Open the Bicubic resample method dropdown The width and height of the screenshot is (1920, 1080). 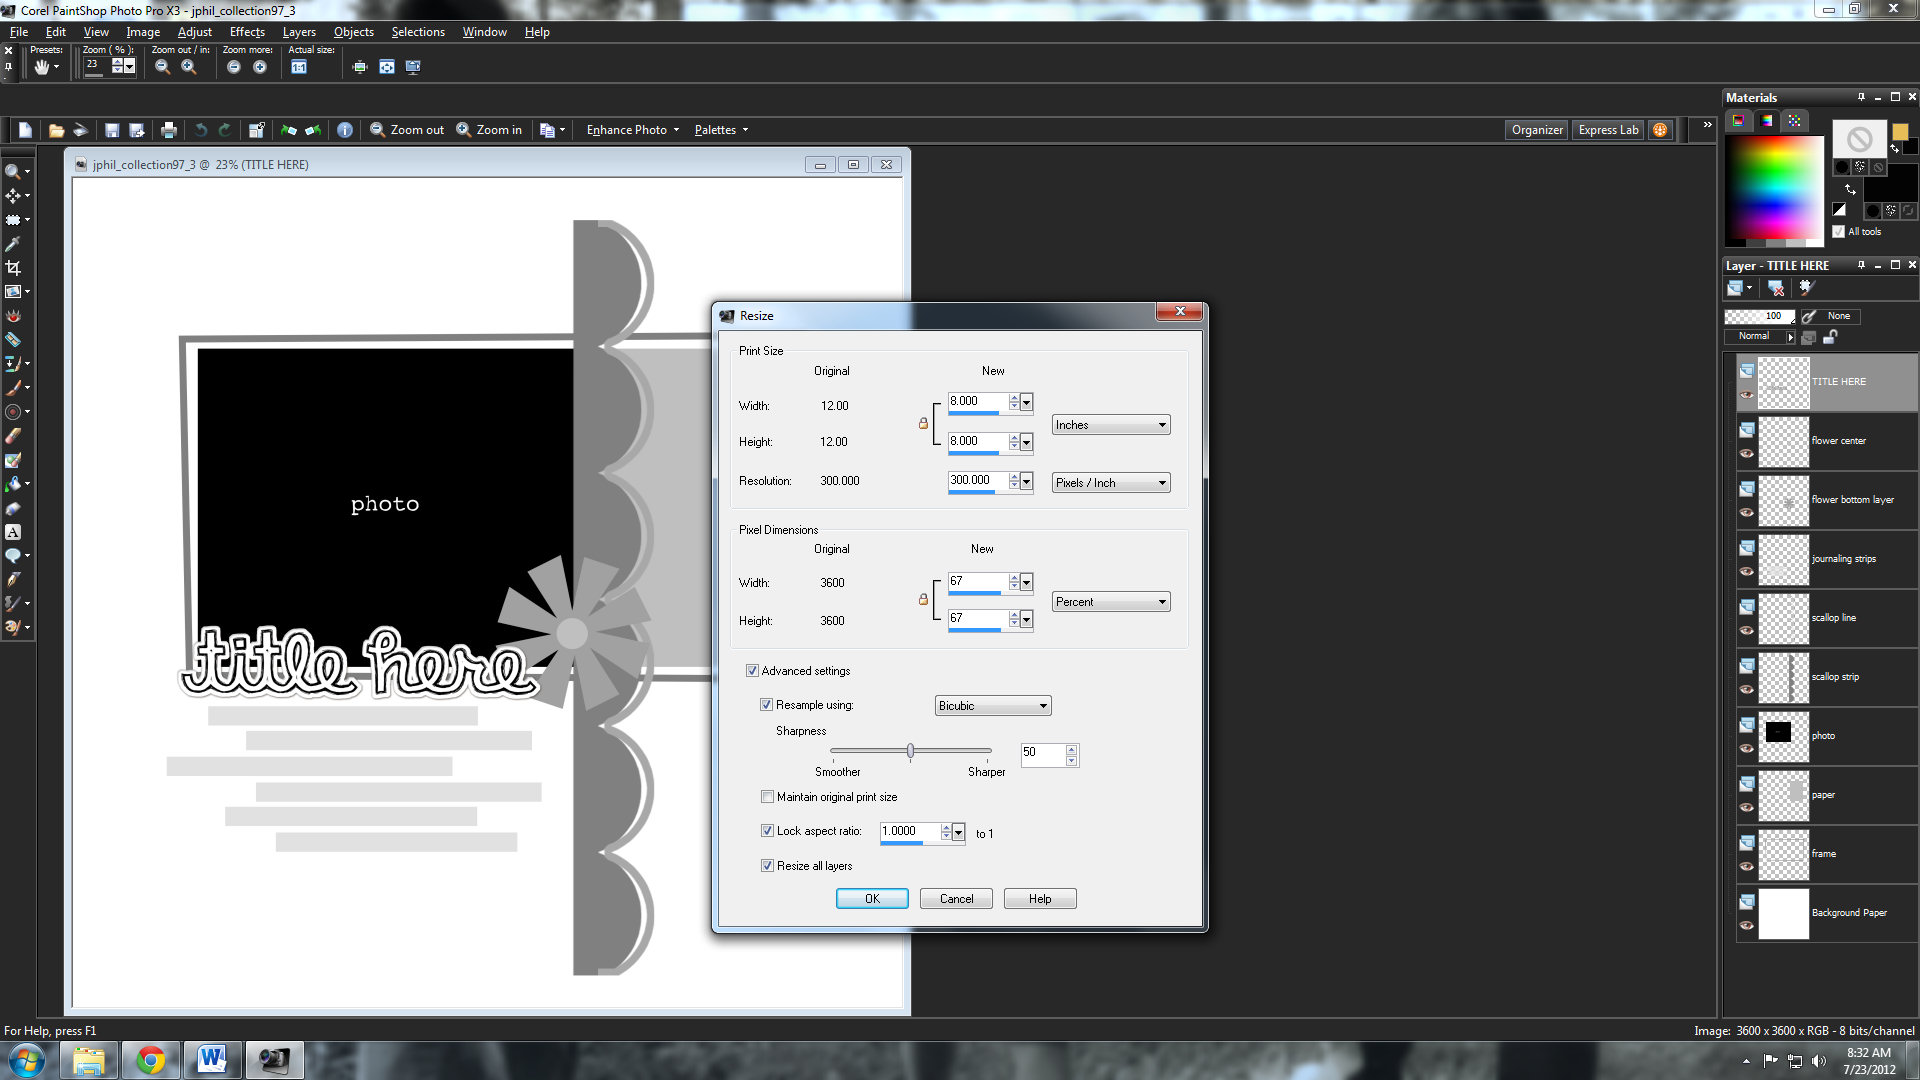click(993, 706)
